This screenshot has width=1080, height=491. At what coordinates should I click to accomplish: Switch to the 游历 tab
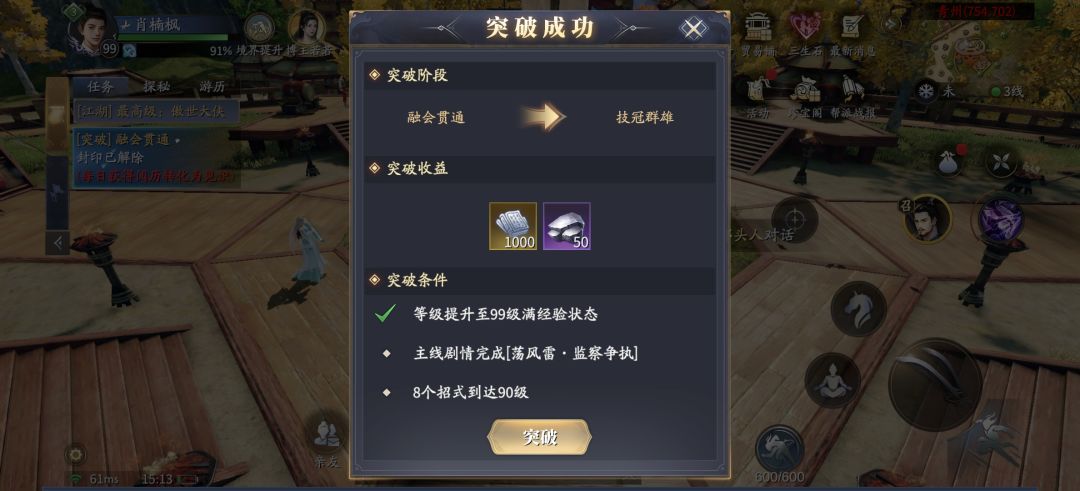[x=212, y=87]
